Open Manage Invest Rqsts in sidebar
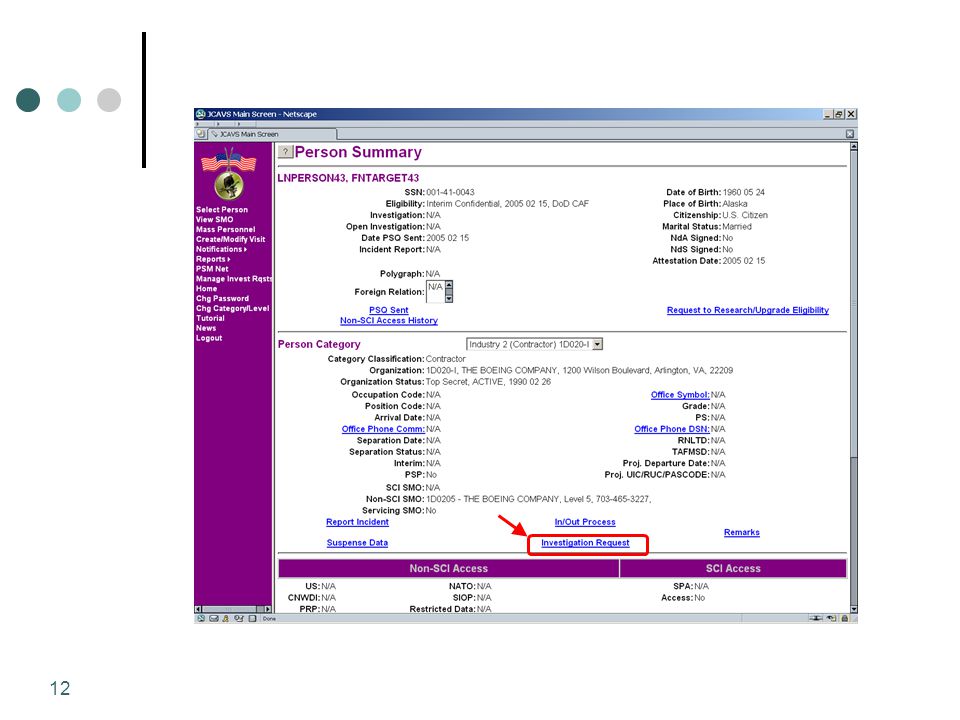Screen dimensions: 960x720 [x=234, y=279]
